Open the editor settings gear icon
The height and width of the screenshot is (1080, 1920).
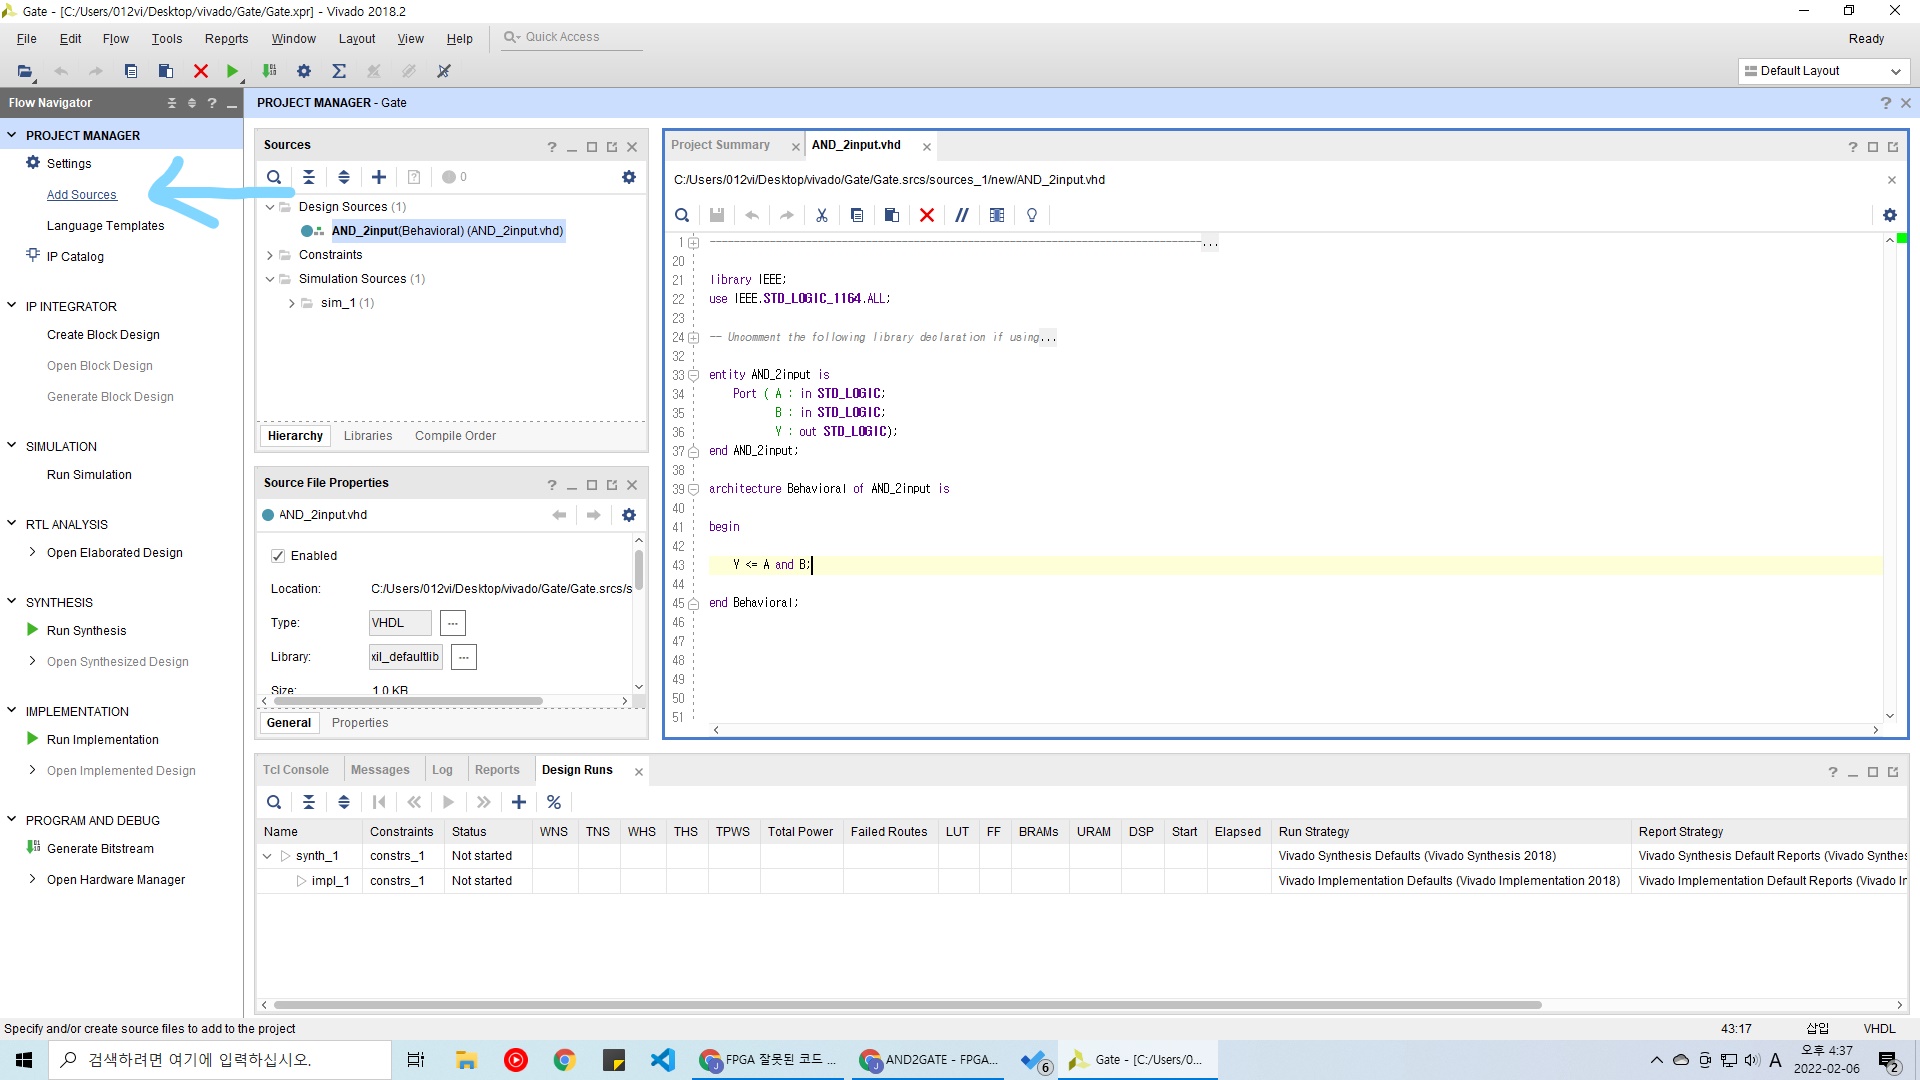(1889, 215)
